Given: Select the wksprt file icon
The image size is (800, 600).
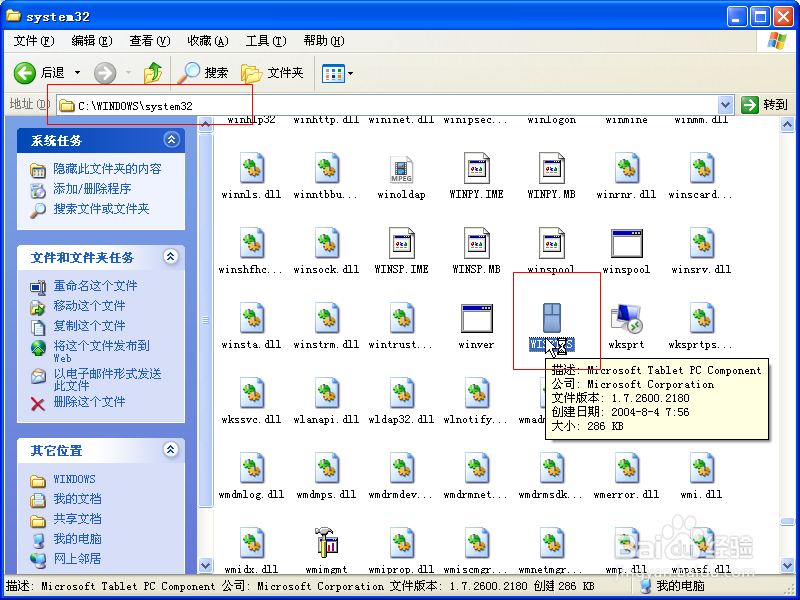Looking at the screenshot, I should (626, 319).
